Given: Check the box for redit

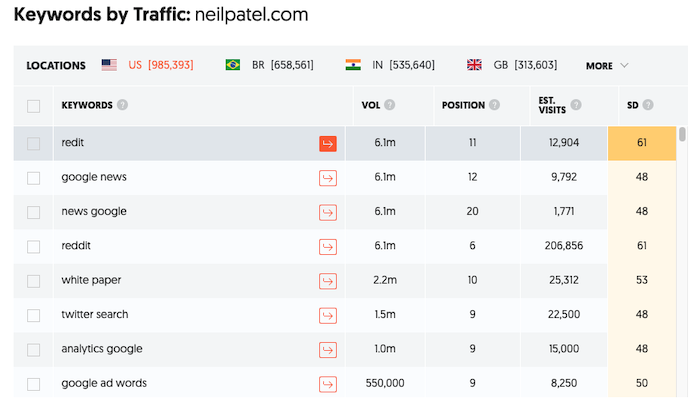Looking at the screenshot, I should tap(33, 144).
